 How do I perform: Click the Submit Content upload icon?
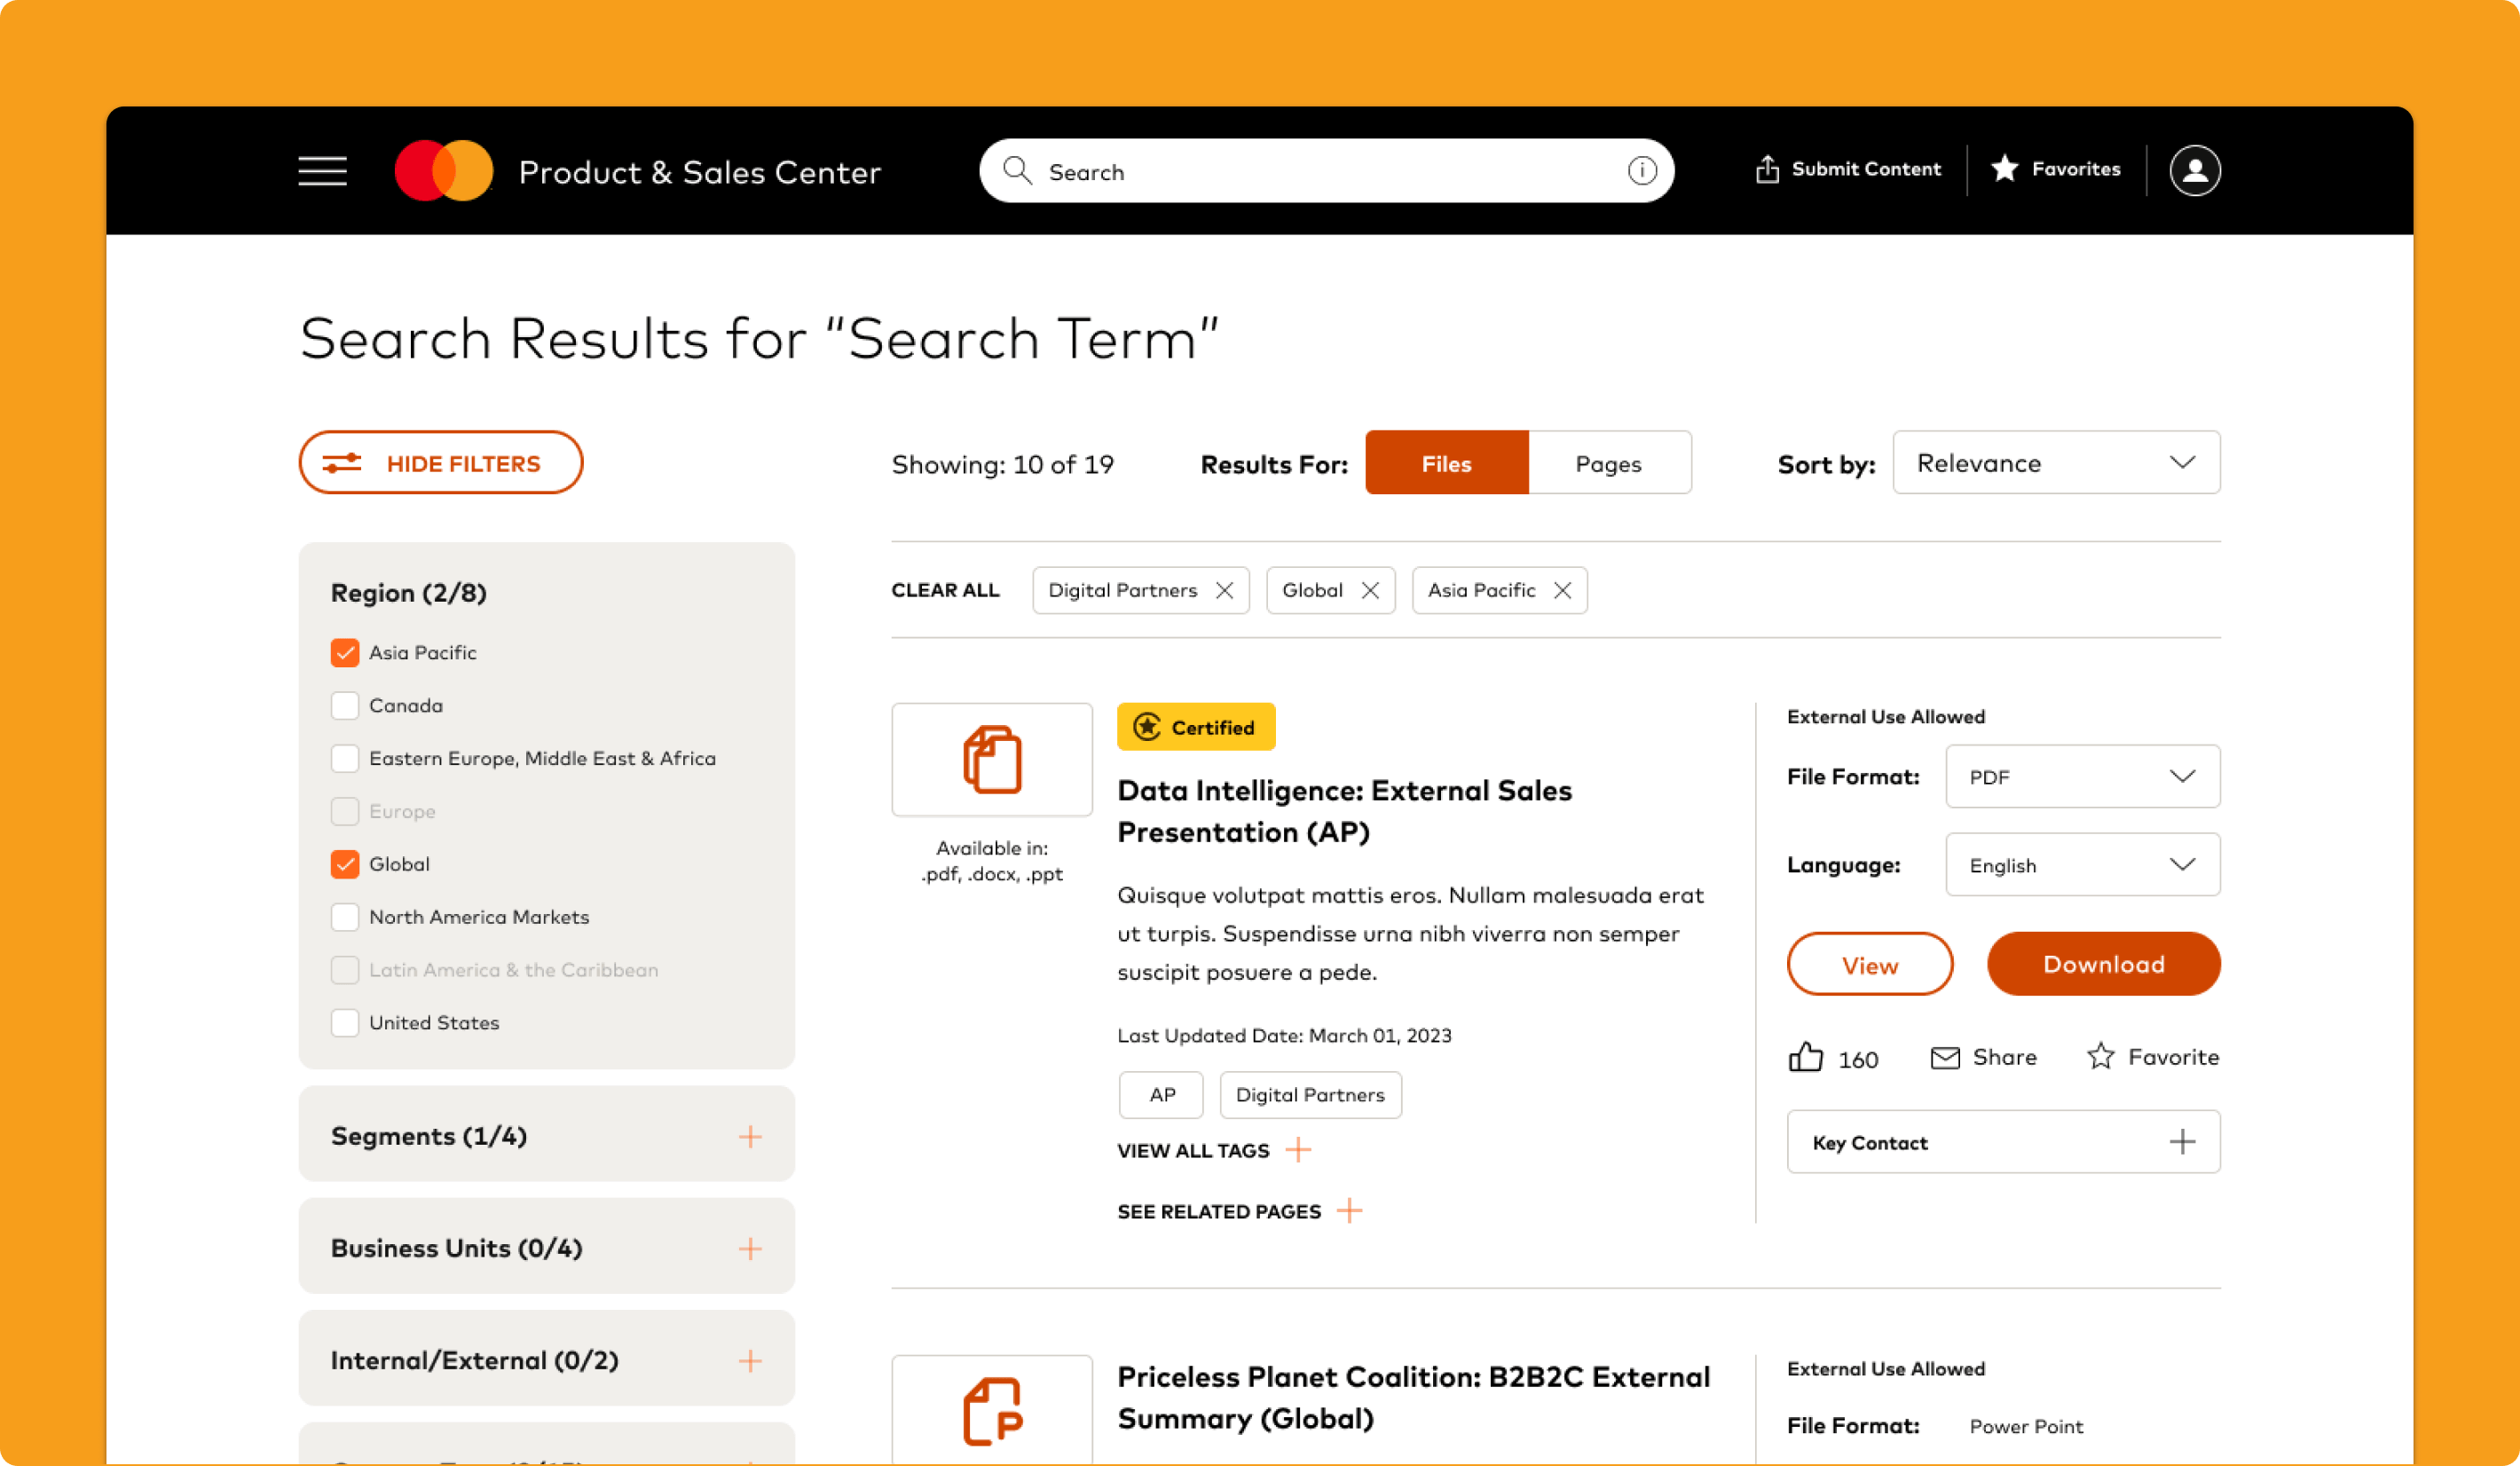1767,170
